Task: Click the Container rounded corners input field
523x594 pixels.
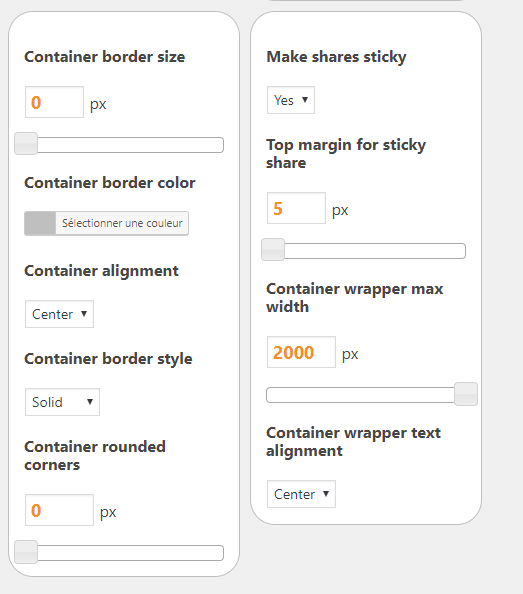Action: pyautogui.click(x=59, y=510)
